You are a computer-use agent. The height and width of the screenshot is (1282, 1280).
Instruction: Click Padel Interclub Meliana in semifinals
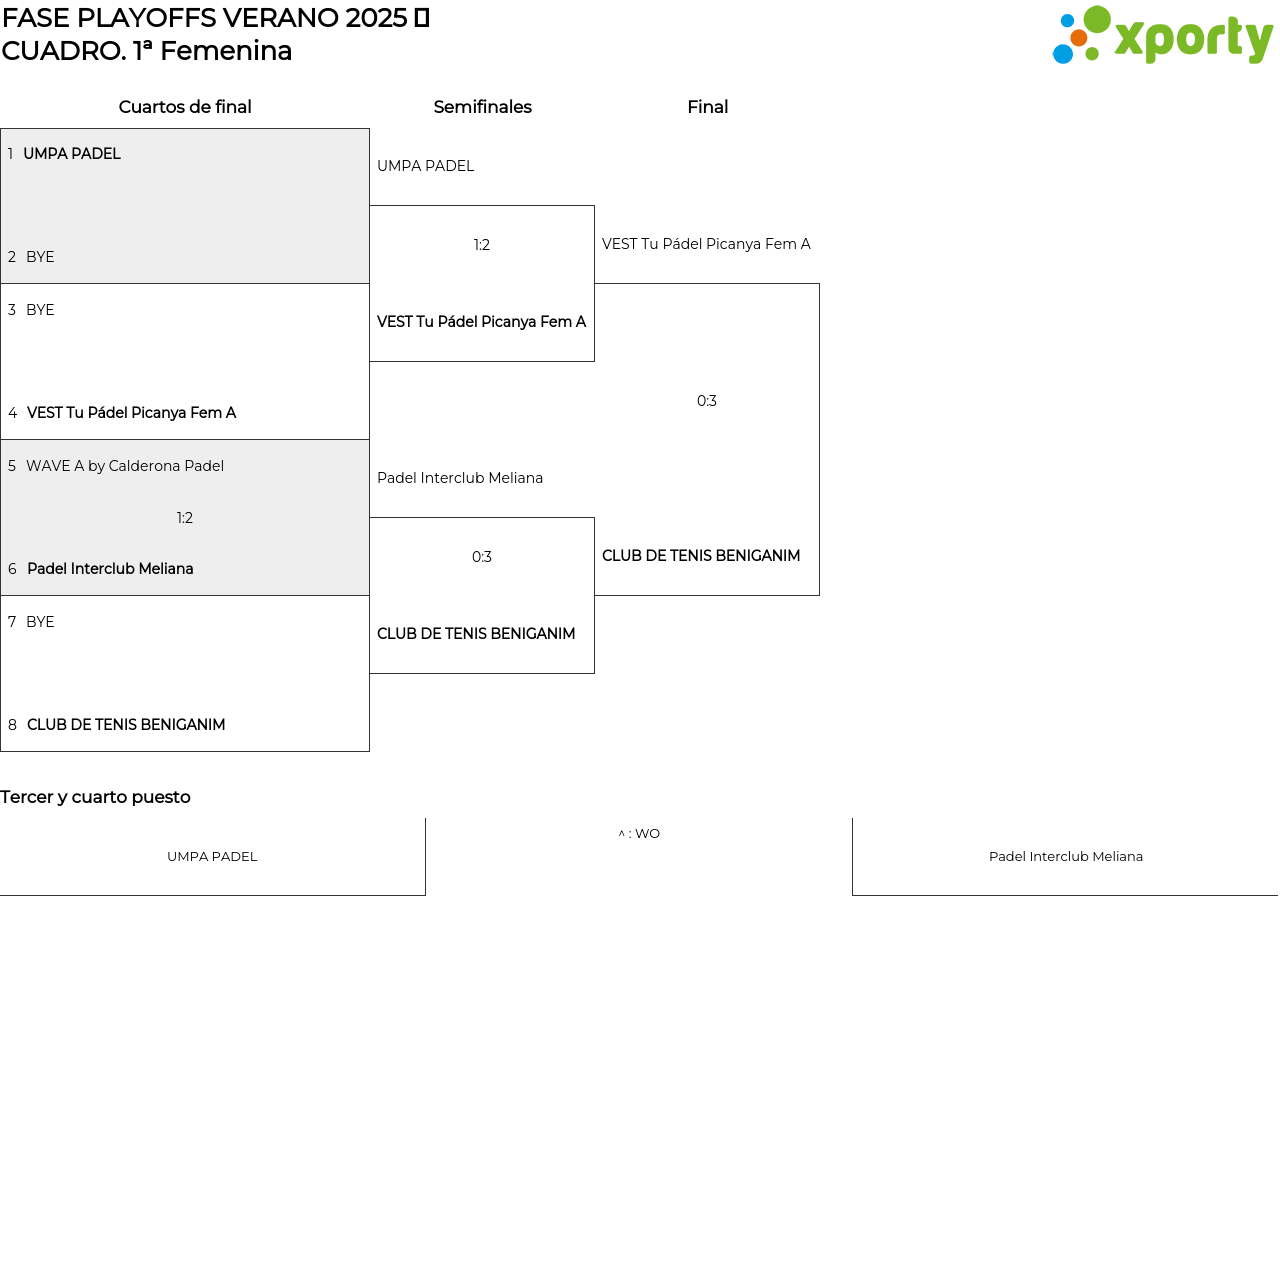(460, 478)
